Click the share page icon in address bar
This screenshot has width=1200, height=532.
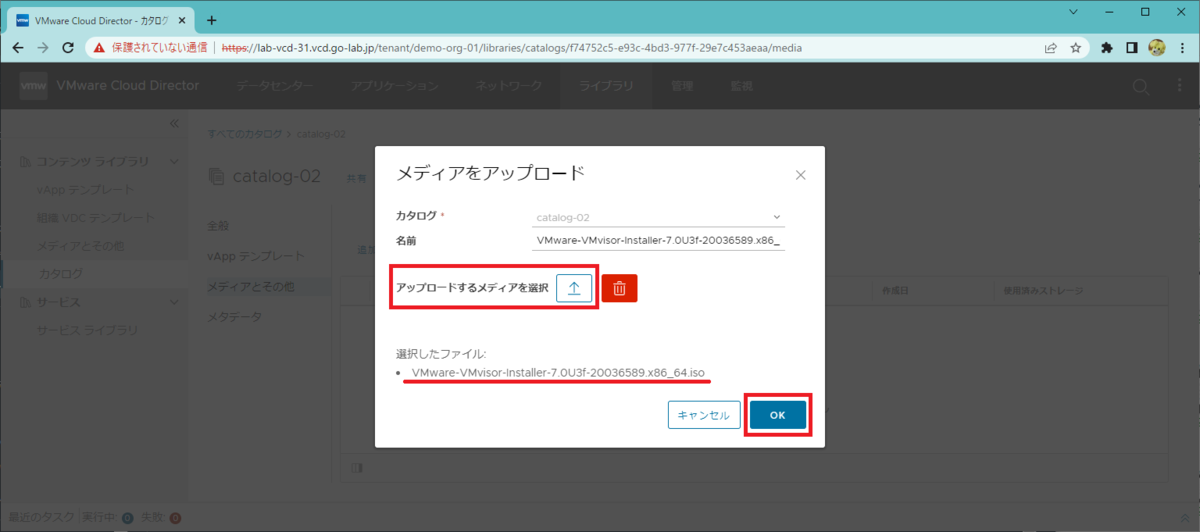[x=1051, y=47]
